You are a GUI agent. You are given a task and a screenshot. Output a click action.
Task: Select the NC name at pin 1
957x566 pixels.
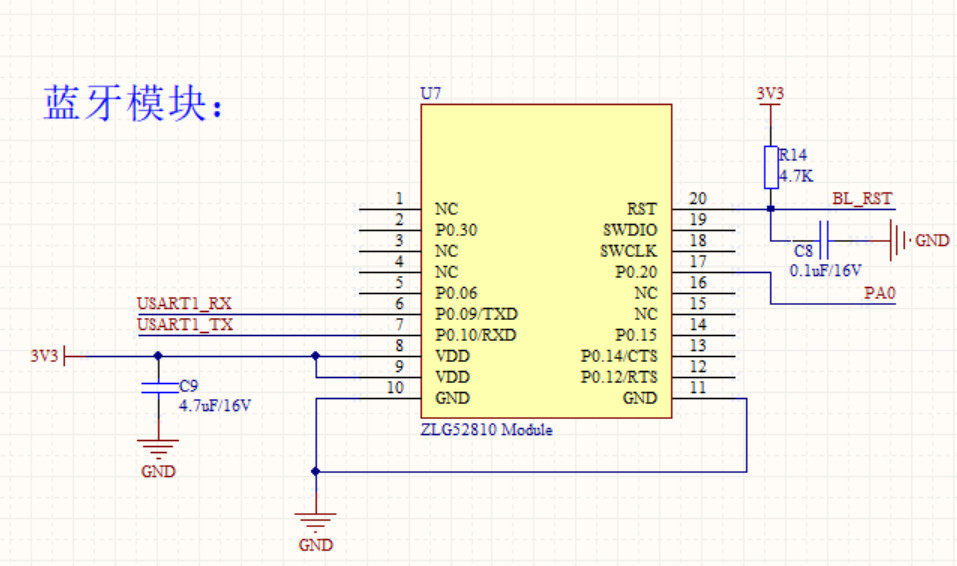[x=446, y=209]
